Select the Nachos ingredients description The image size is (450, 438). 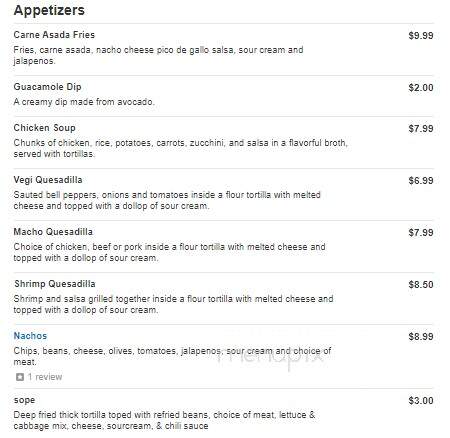coord(172,356)
